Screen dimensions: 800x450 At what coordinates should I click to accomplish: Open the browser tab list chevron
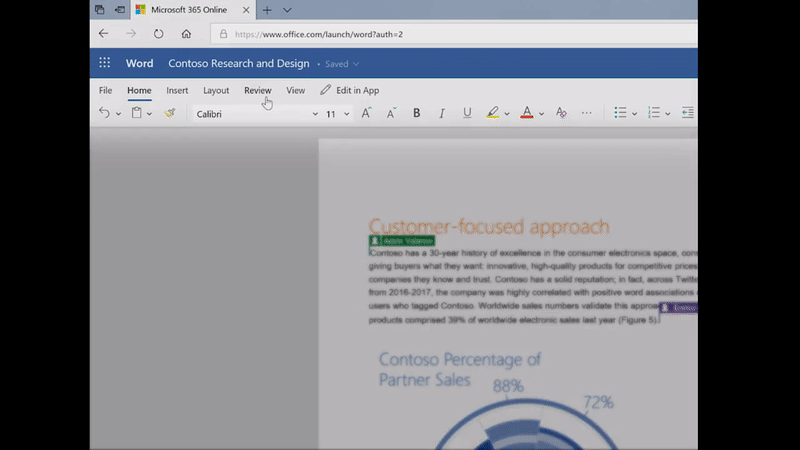coord(287,10)
